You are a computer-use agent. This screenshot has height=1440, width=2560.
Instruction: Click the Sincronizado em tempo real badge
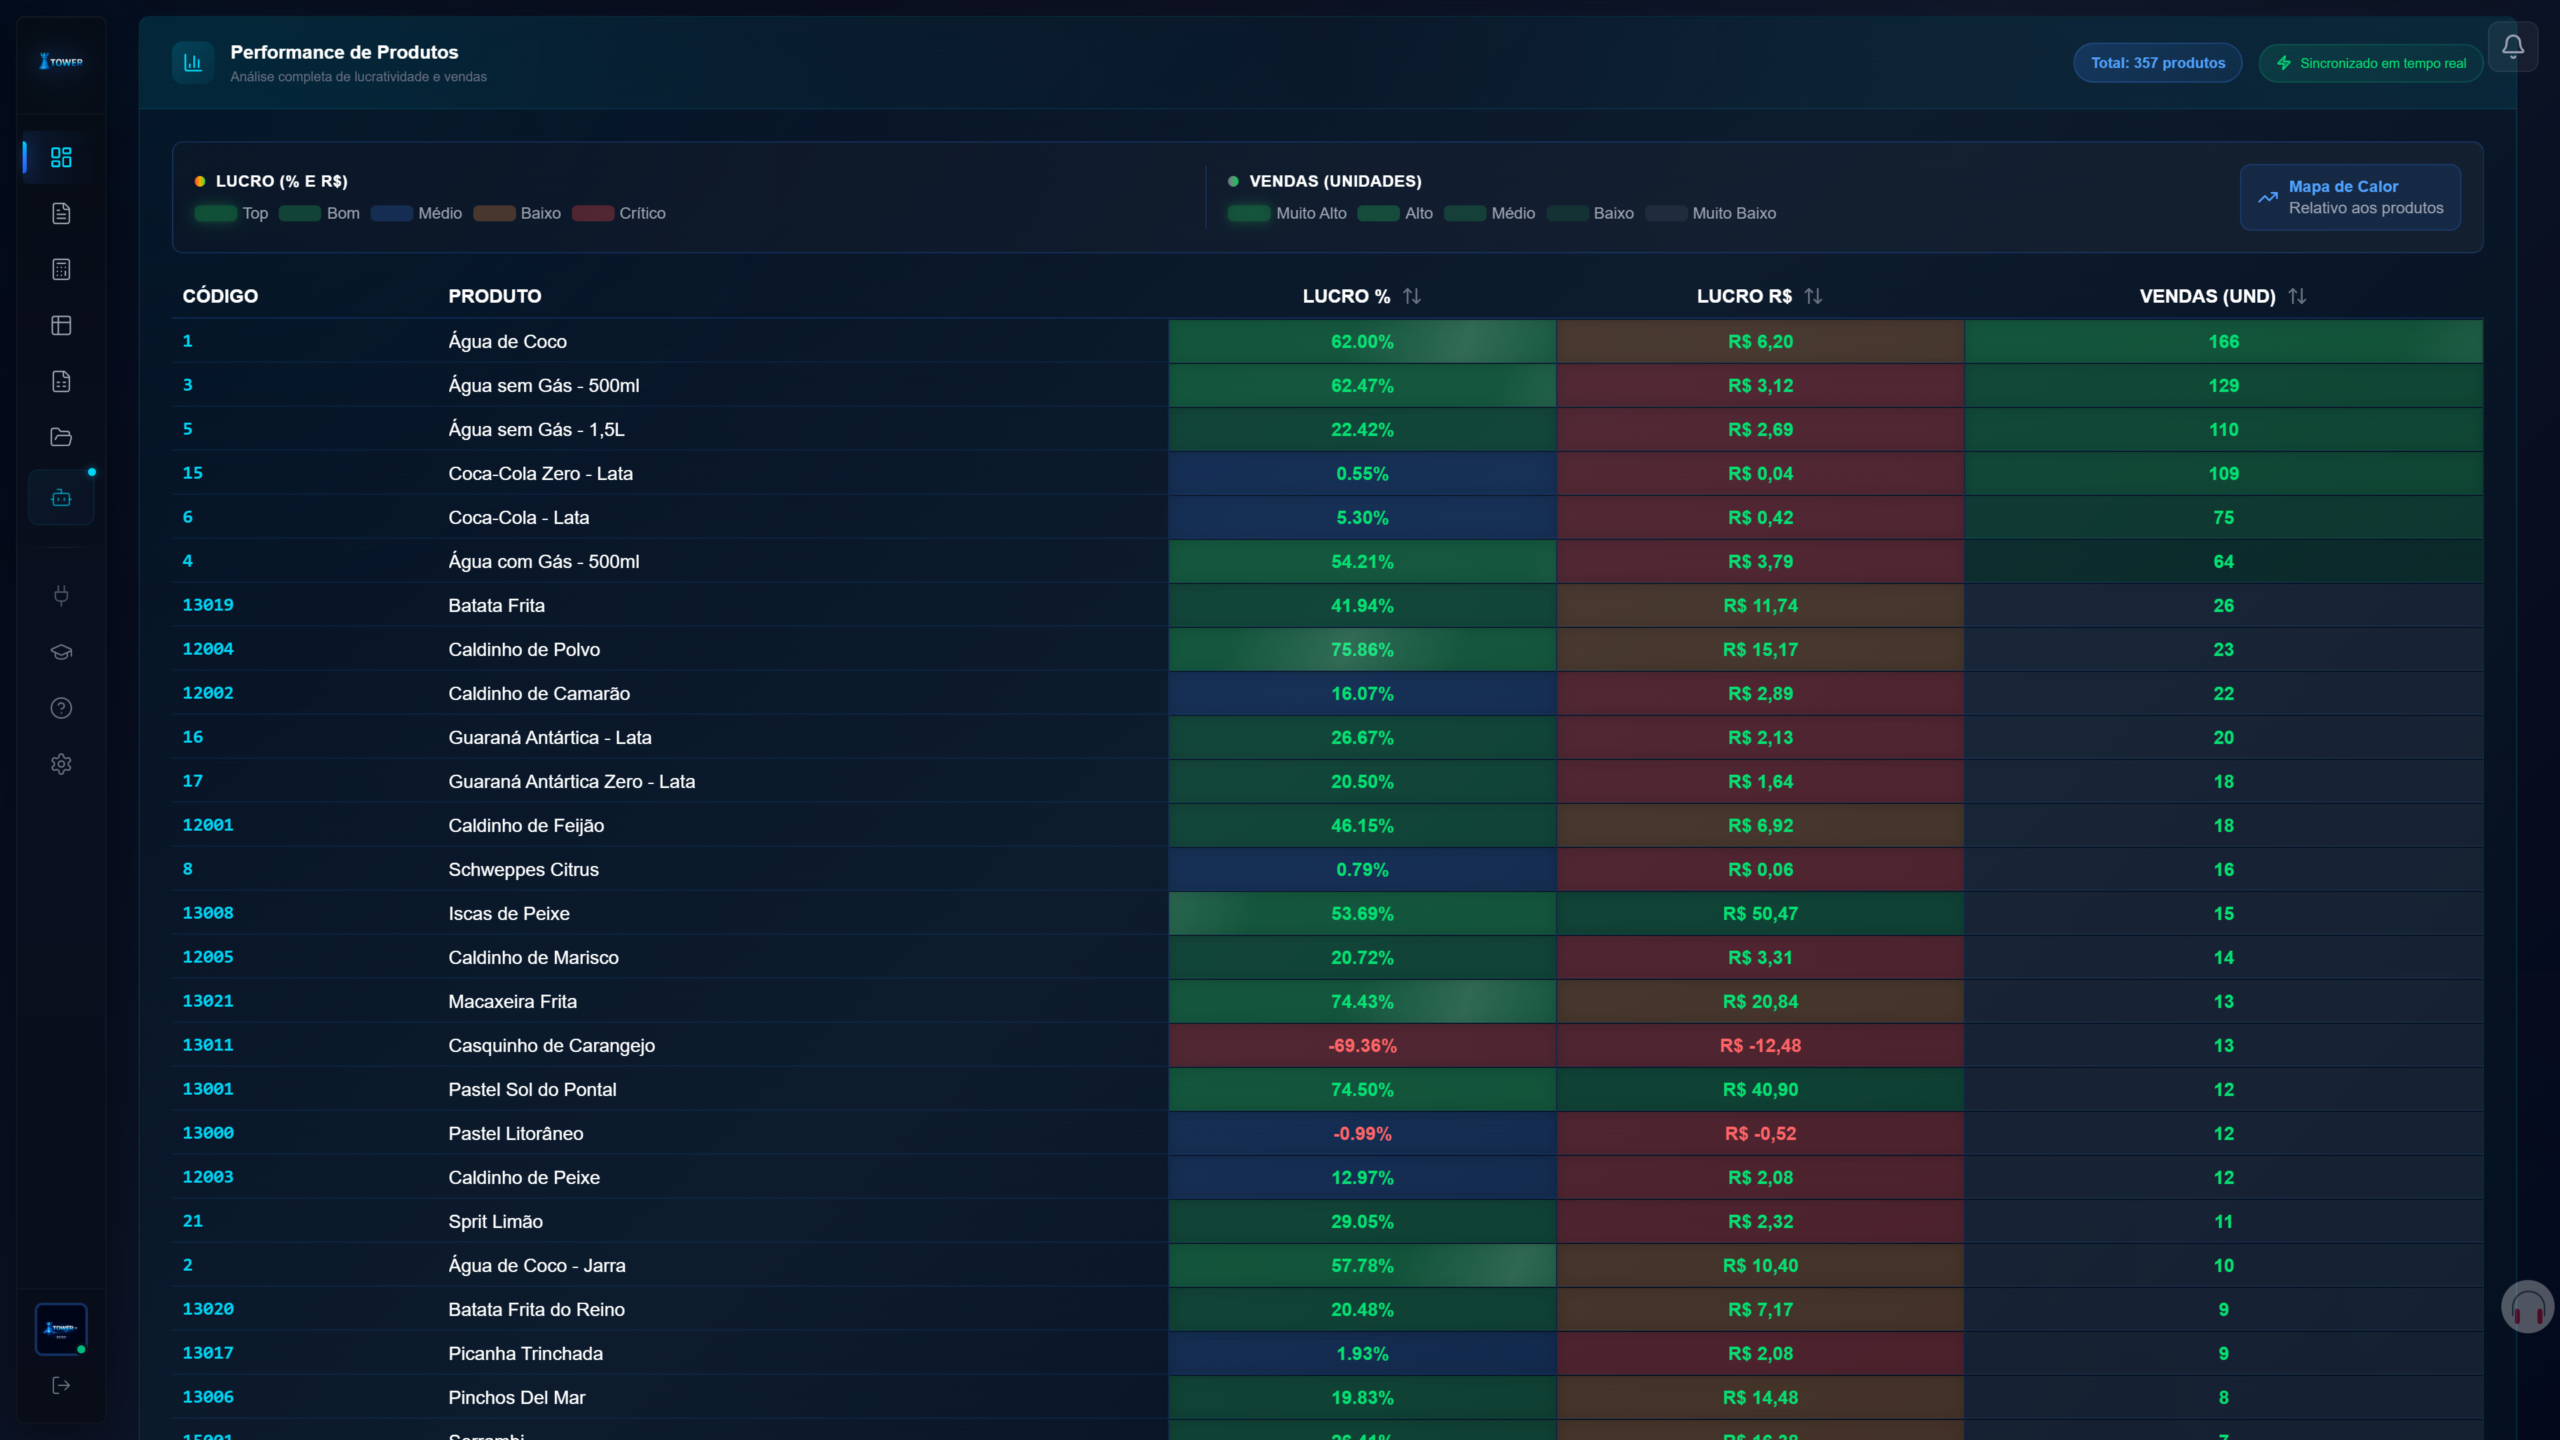[2369, 62]
